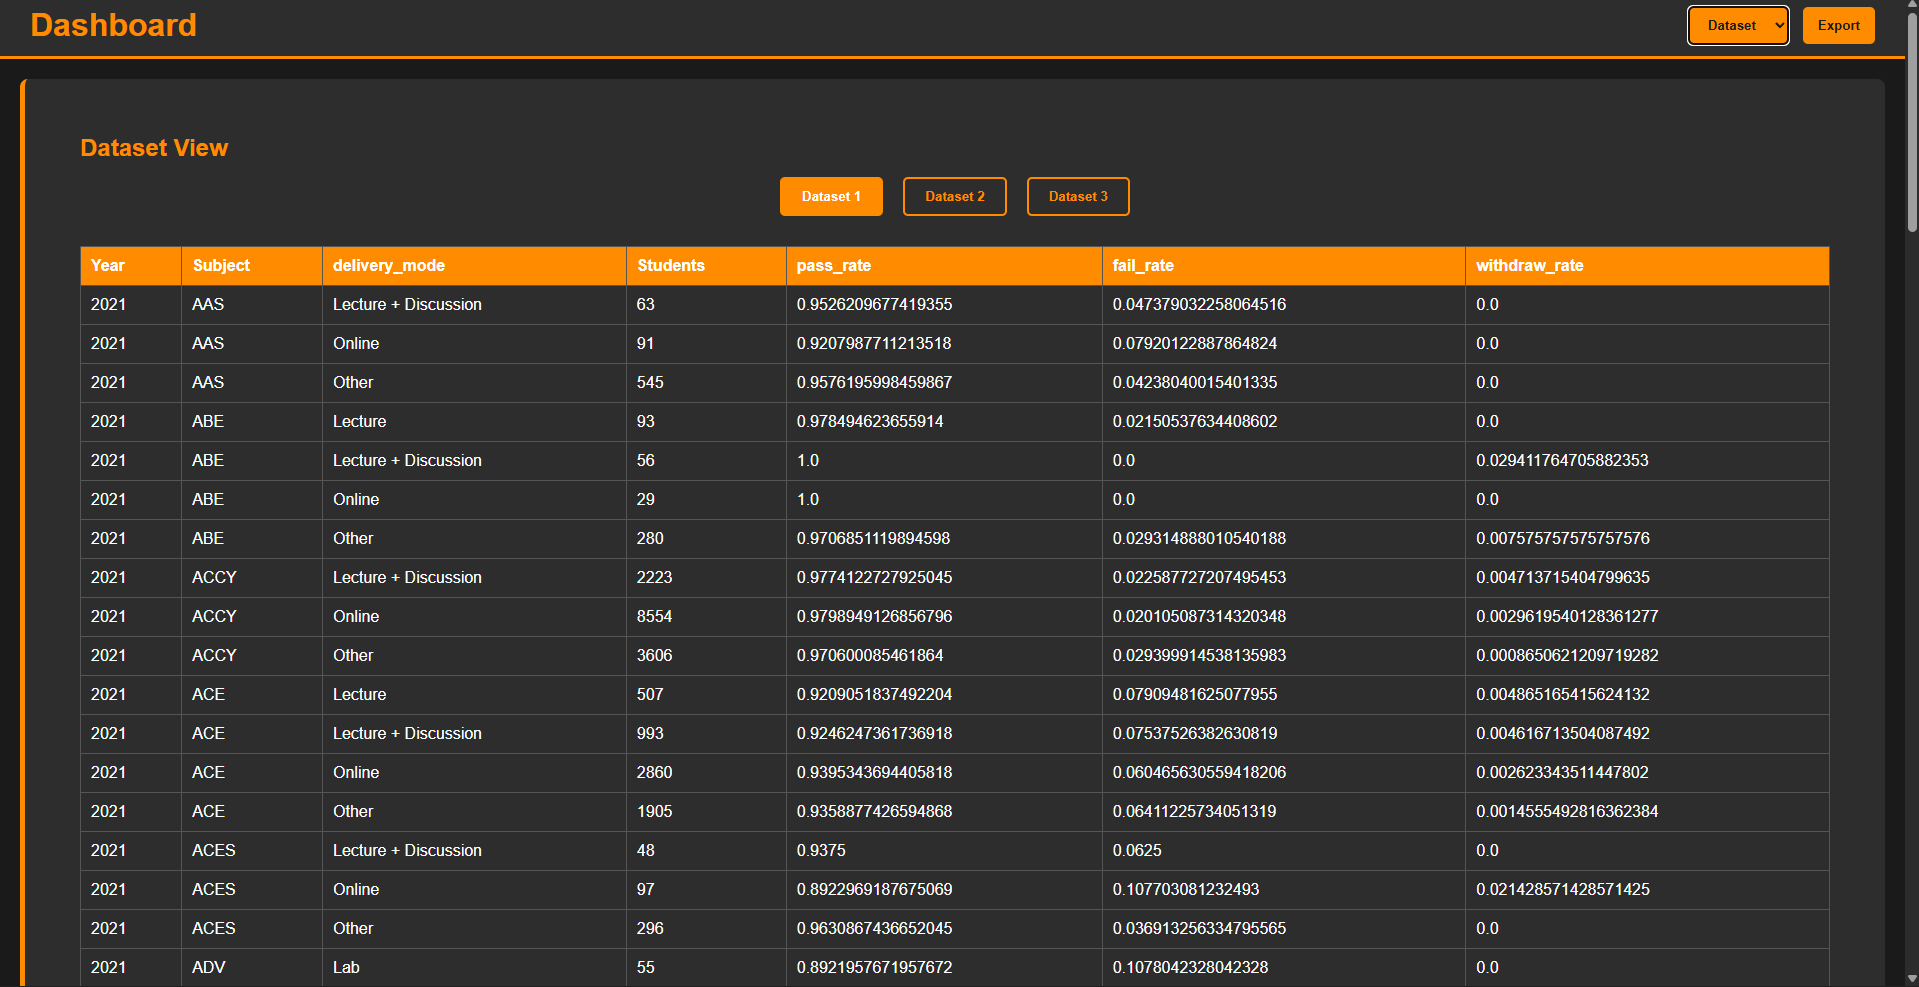The height and width of the screenshot is (987, 1919).
Task: Select withdraw rate 0.004713715404799635
Action: tap(1647, 578)
